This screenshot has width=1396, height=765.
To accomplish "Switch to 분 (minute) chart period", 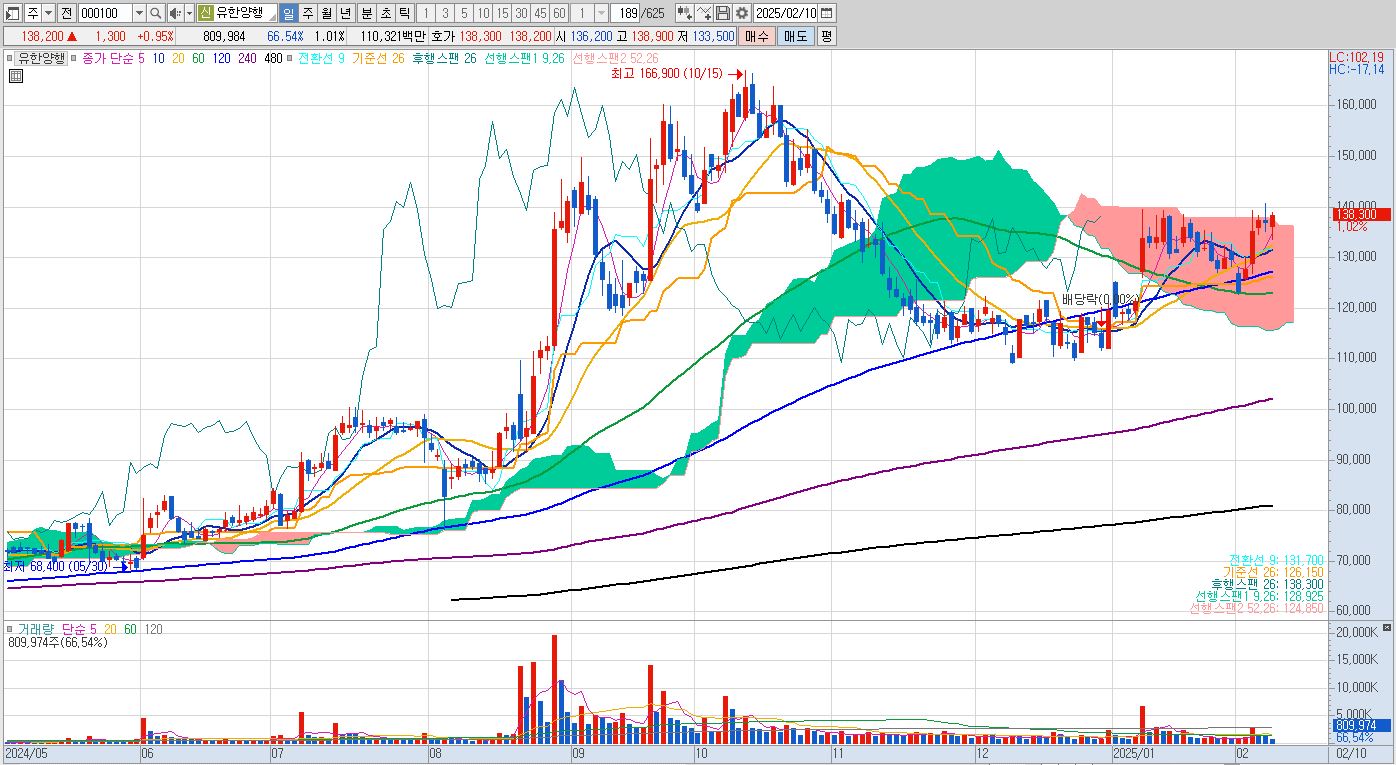I will click(x=366, y=13).
